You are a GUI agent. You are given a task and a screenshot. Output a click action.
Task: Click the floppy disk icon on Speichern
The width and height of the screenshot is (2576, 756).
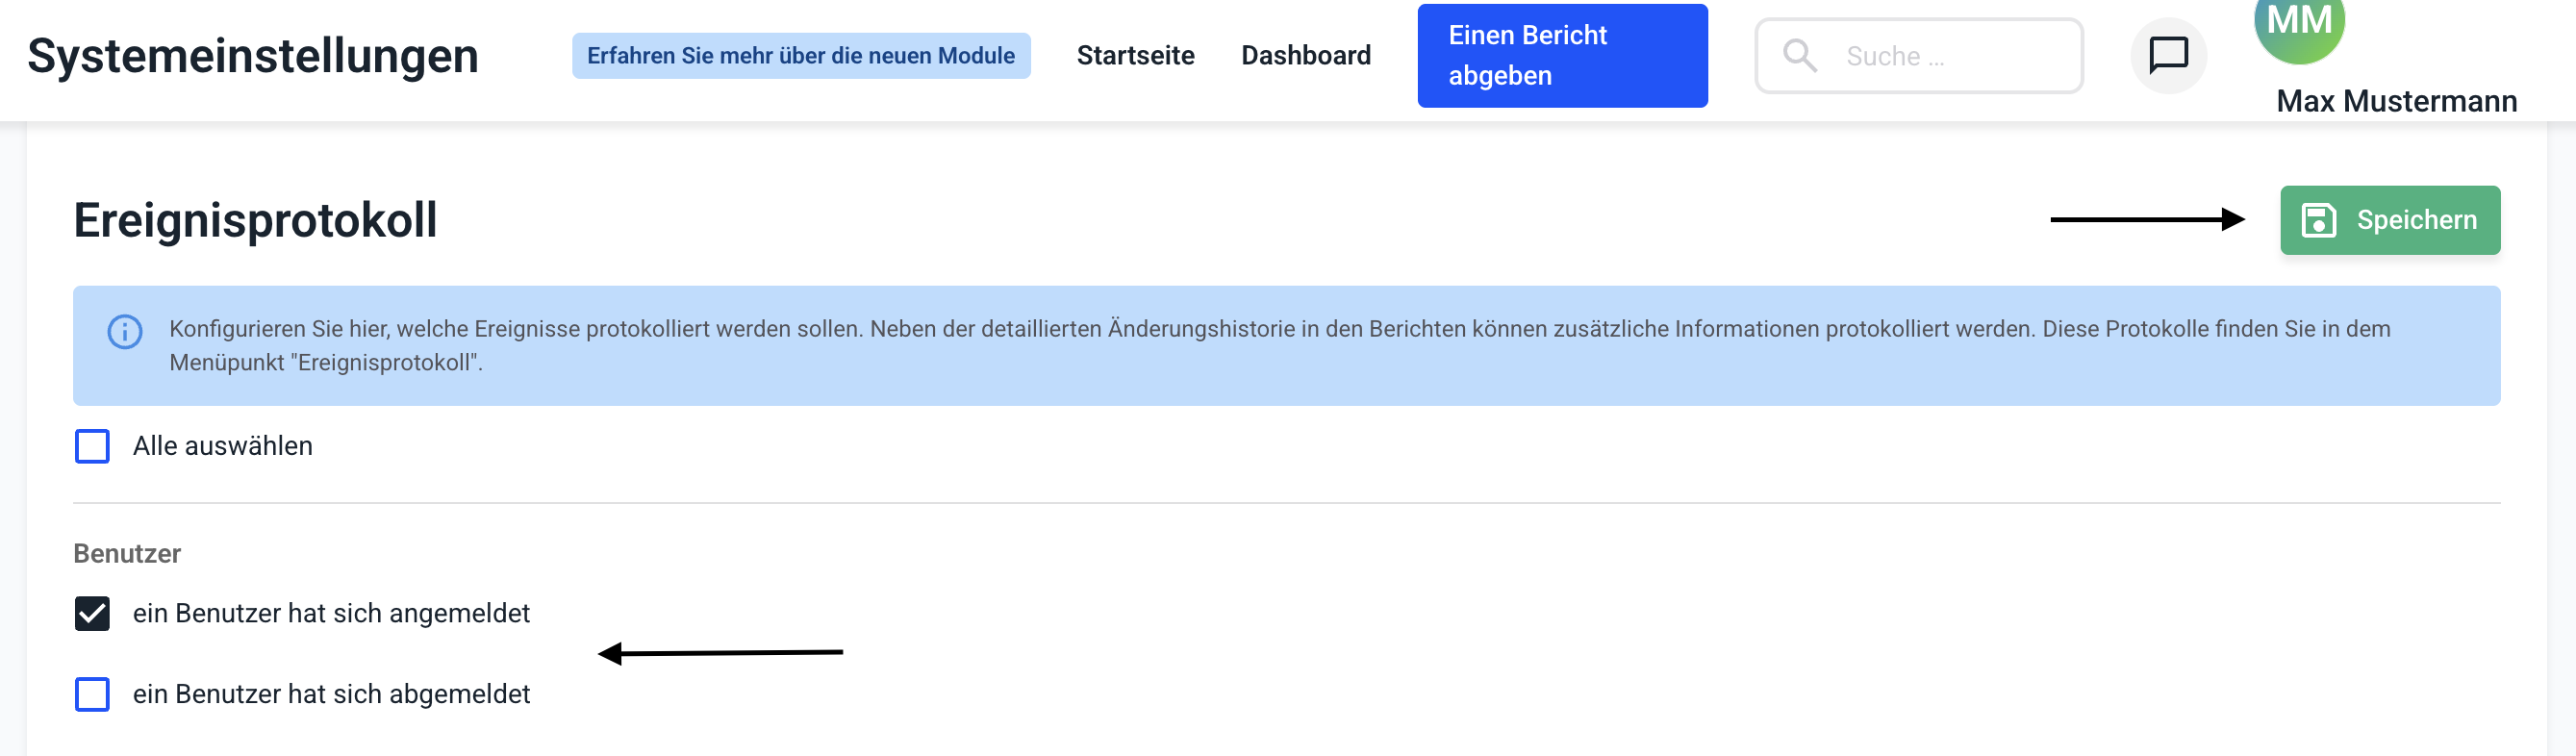pyautogui.click(x=2318, y=220)
